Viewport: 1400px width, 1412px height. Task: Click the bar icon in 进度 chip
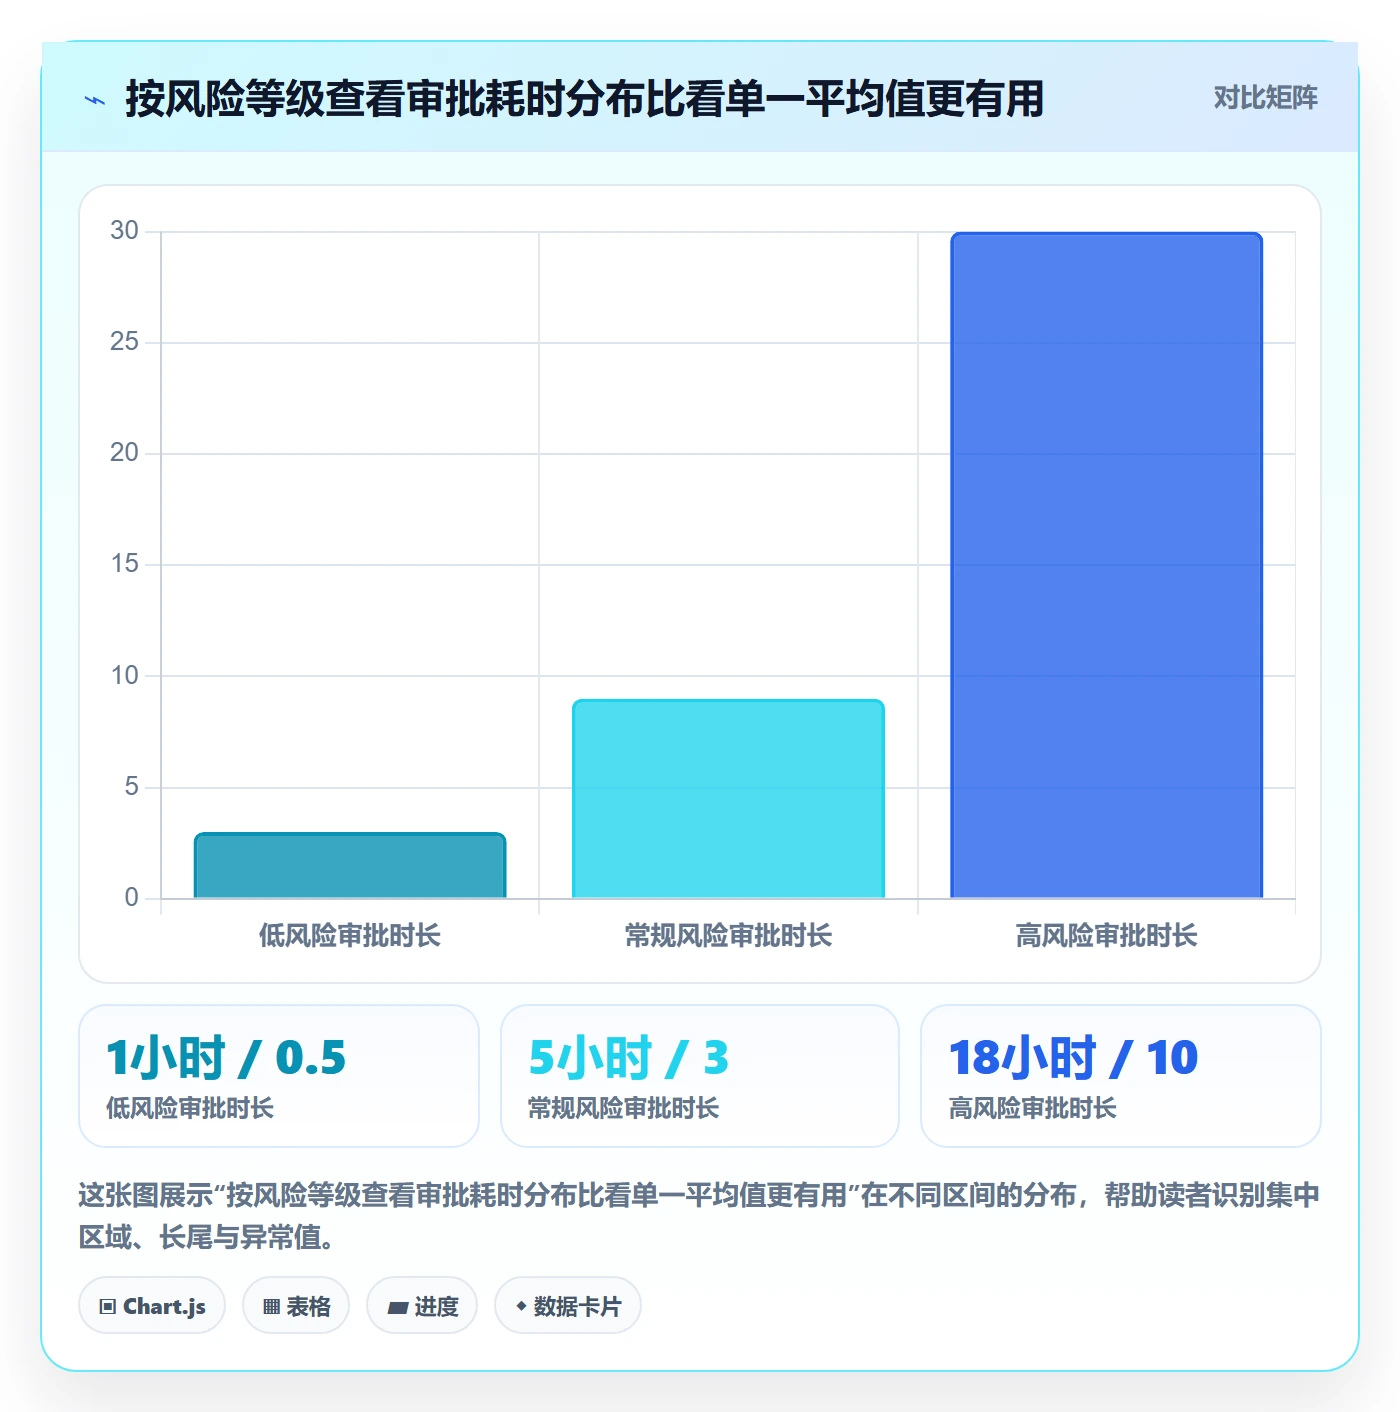(398, 1307)
